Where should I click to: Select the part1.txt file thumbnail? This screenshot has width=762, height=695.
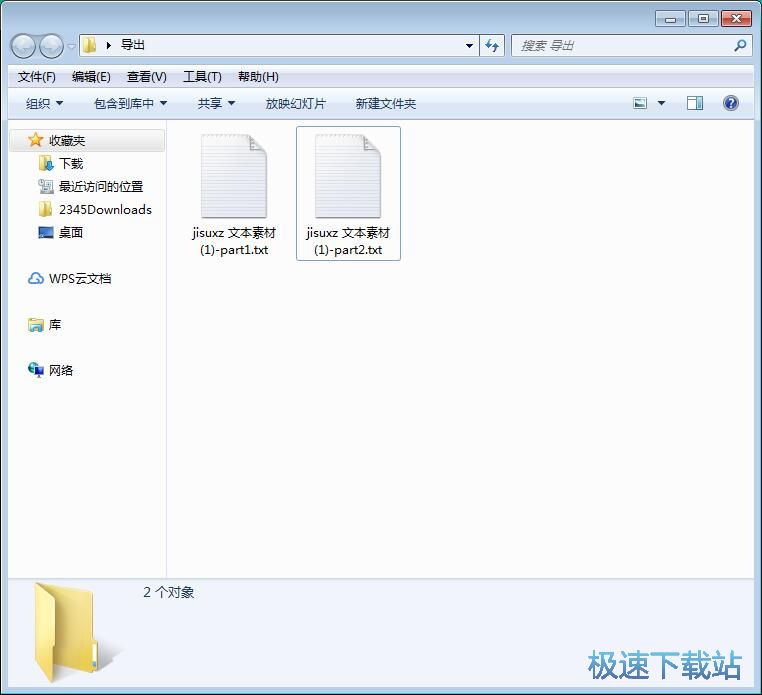234,176
